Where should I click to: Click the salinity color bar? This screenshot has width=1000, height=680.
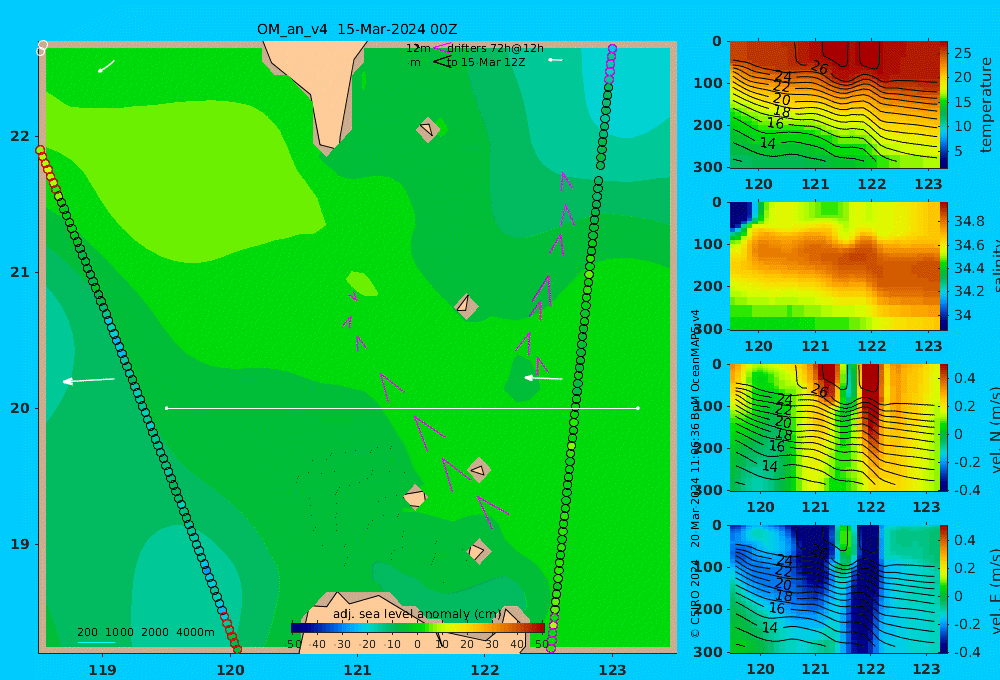(944, 266)
